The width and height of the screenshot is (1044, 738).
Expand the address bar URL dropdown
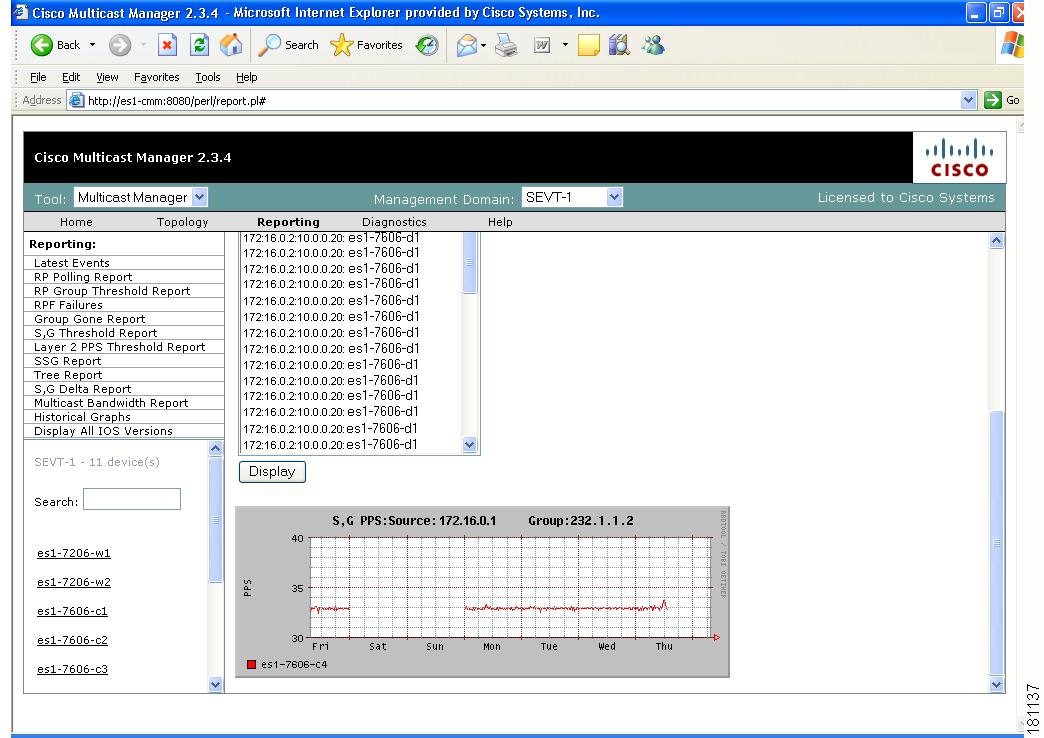pos(968,100)
